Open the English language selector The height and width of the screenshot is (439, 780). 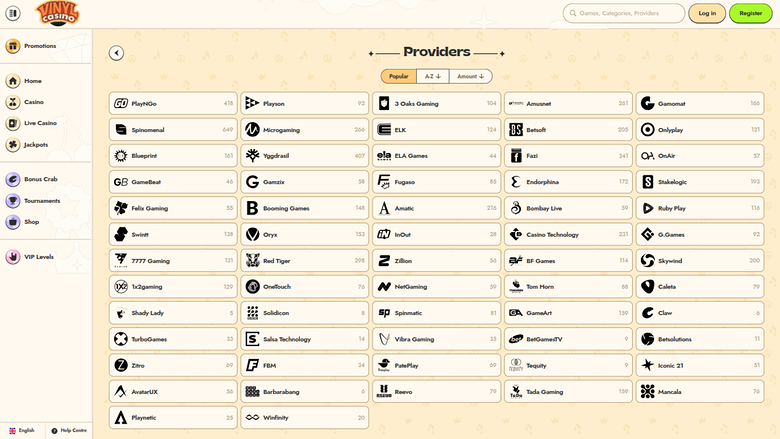click(22, 430)
